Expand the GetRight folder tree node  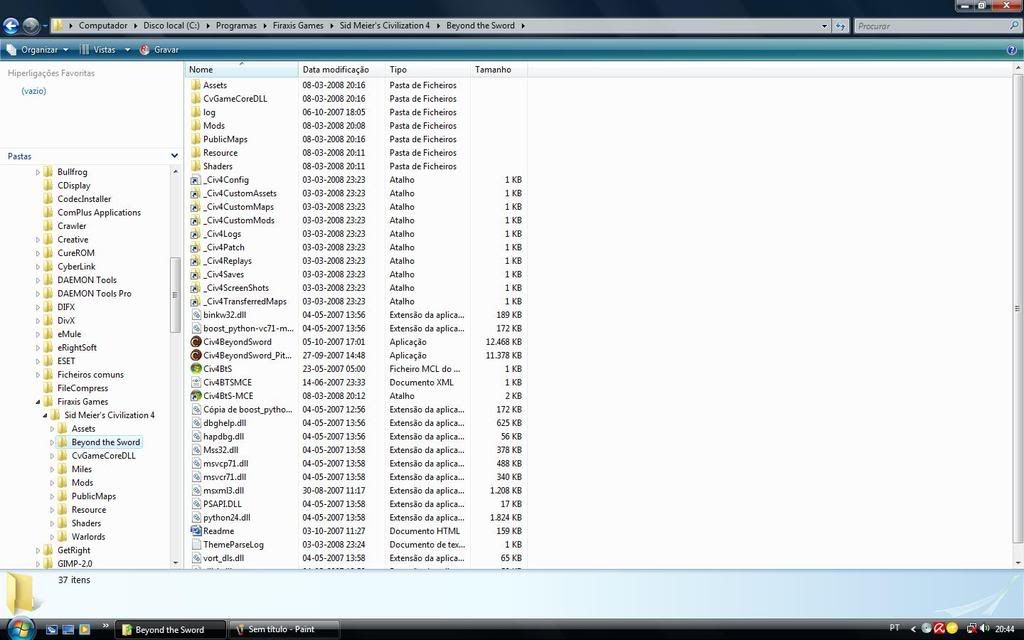[37, 551]
